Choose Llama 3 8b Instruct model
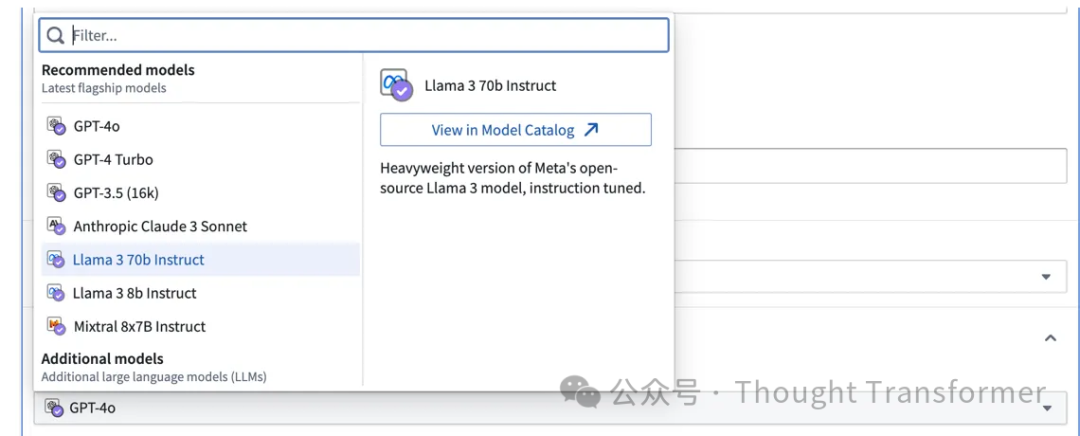Image resolution: width=1080 pixels, height=436 pixels. 200,293
